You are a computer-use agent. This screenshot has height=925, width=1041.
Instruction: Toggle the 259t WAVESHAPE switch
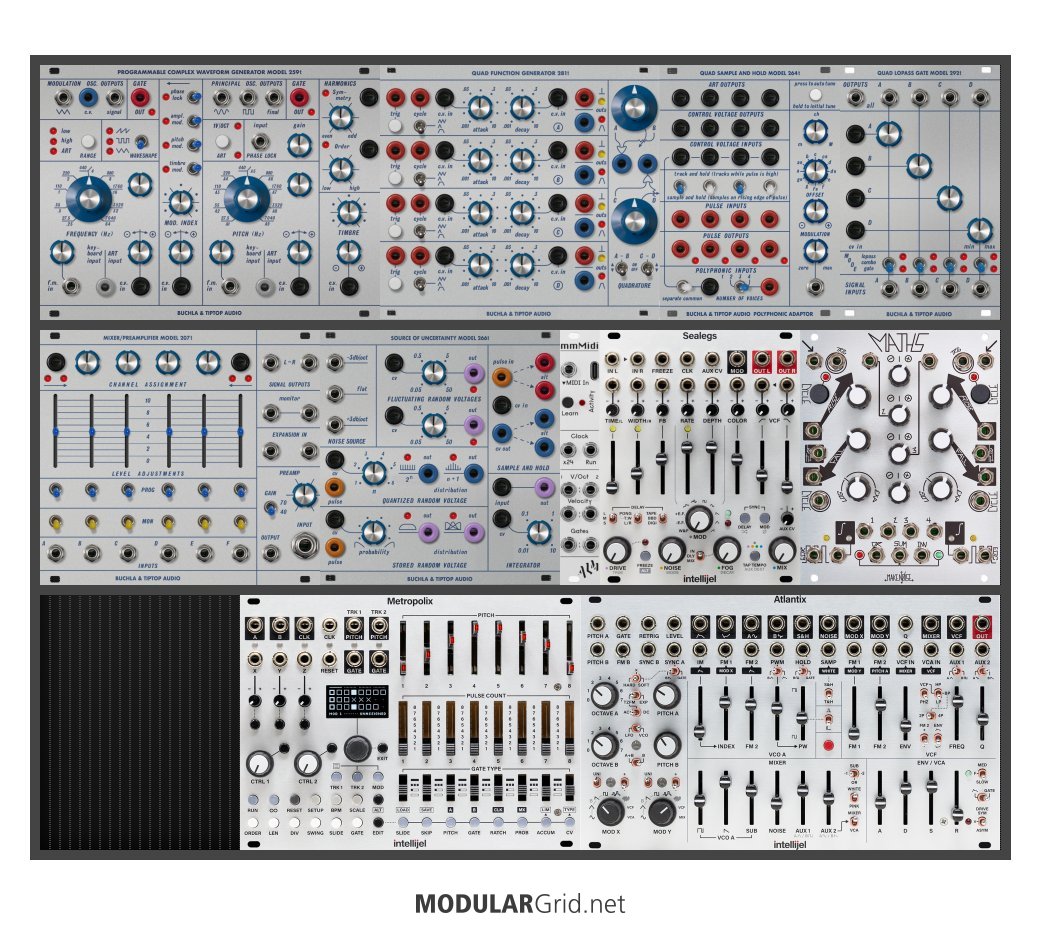click(x=141, y=141)
